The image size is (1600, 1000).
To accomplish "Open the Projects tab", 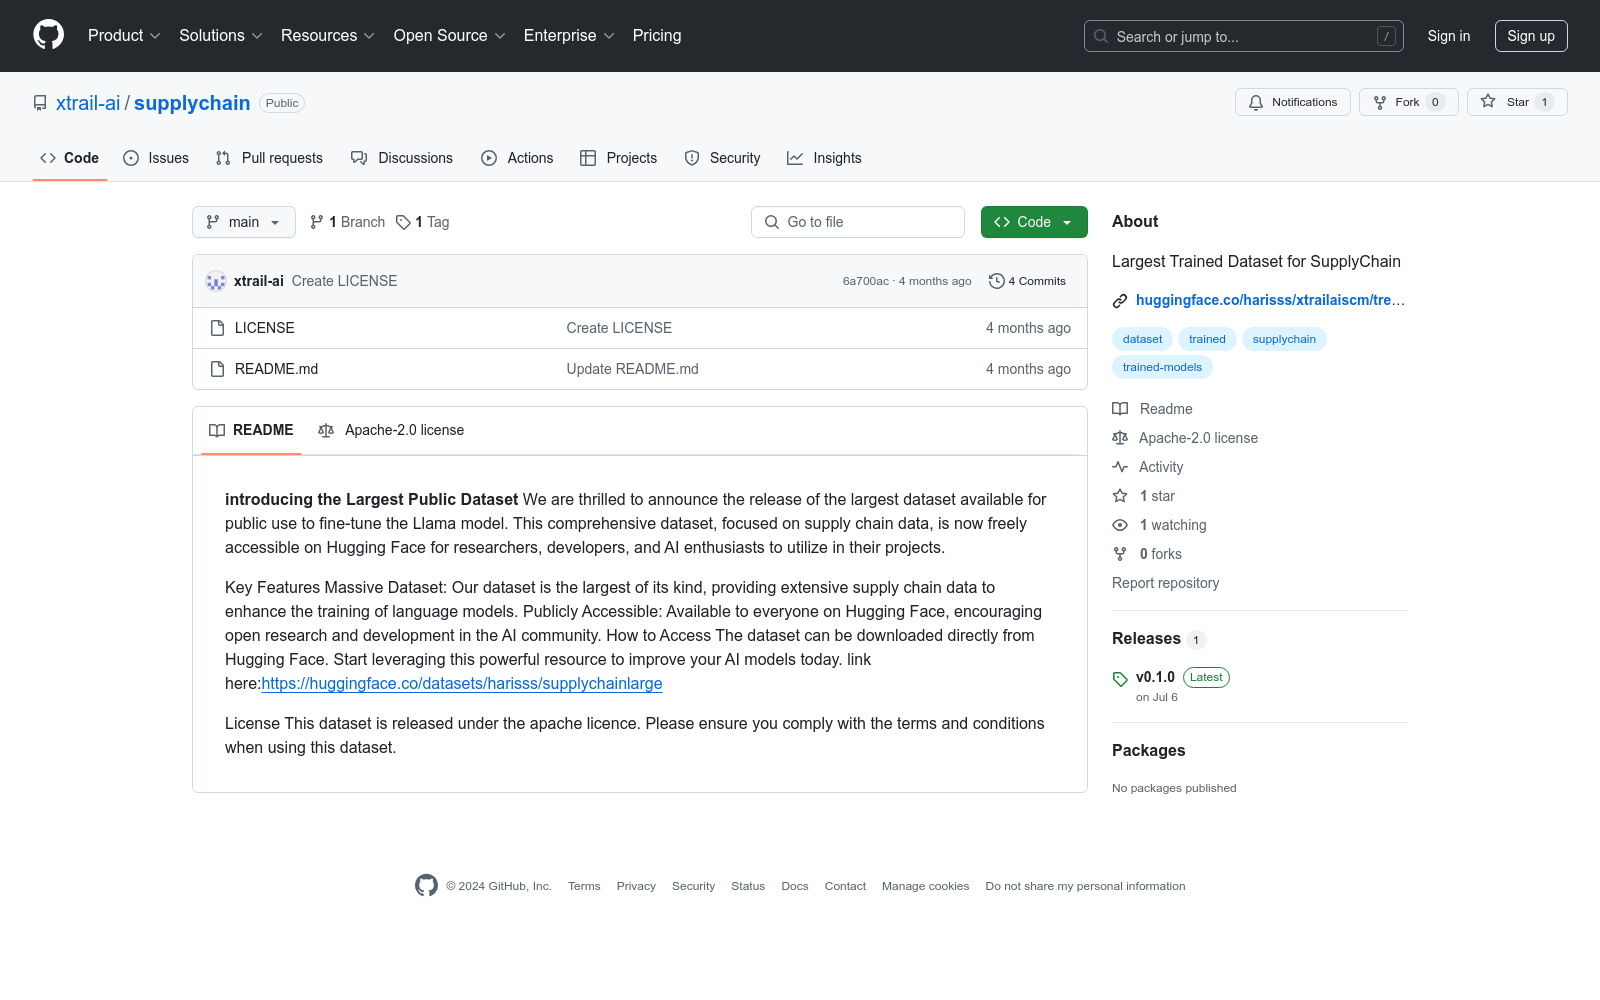I will (619, 158).
